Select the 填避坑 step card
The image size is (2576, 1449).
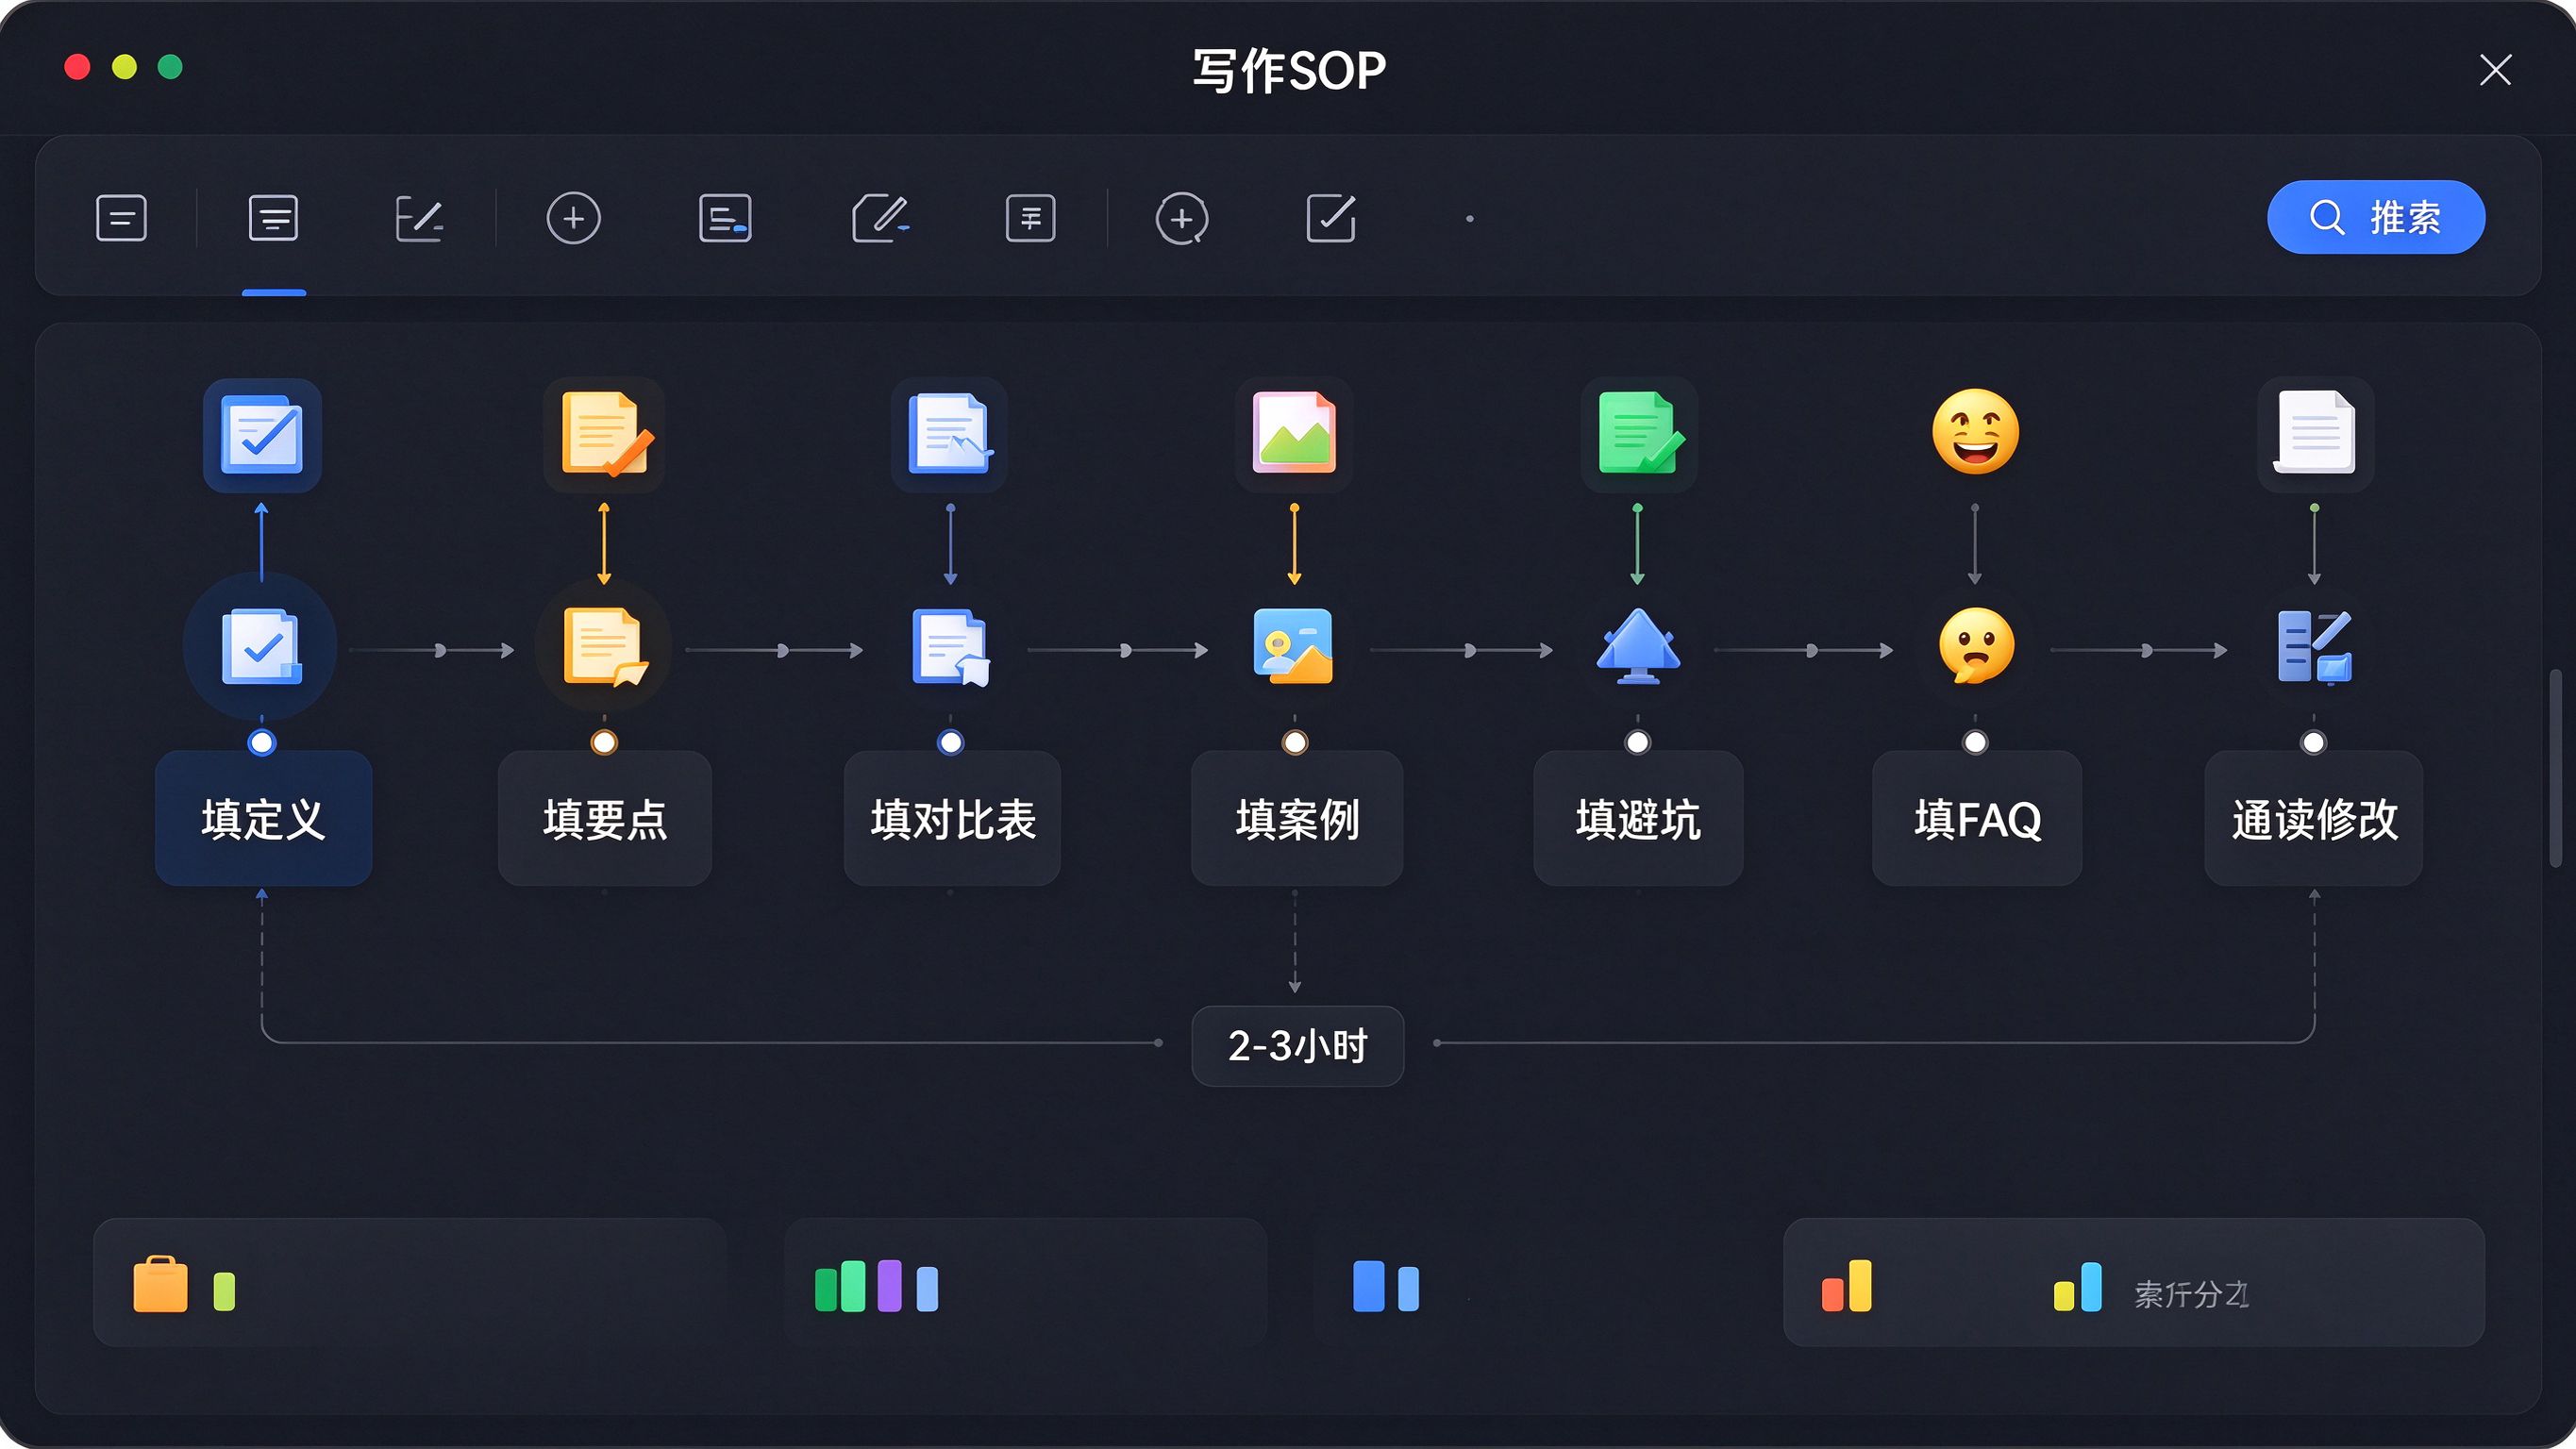click(1638, 818)
